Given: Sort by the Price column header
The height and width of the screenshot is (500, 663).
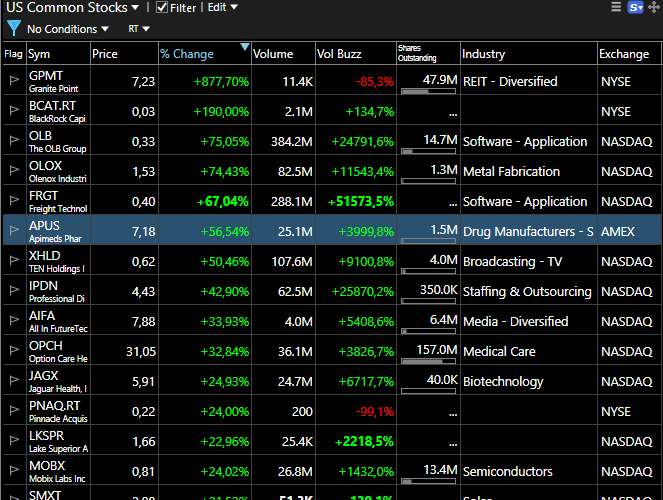Looking at the screenshot, I should coord(124,54).
